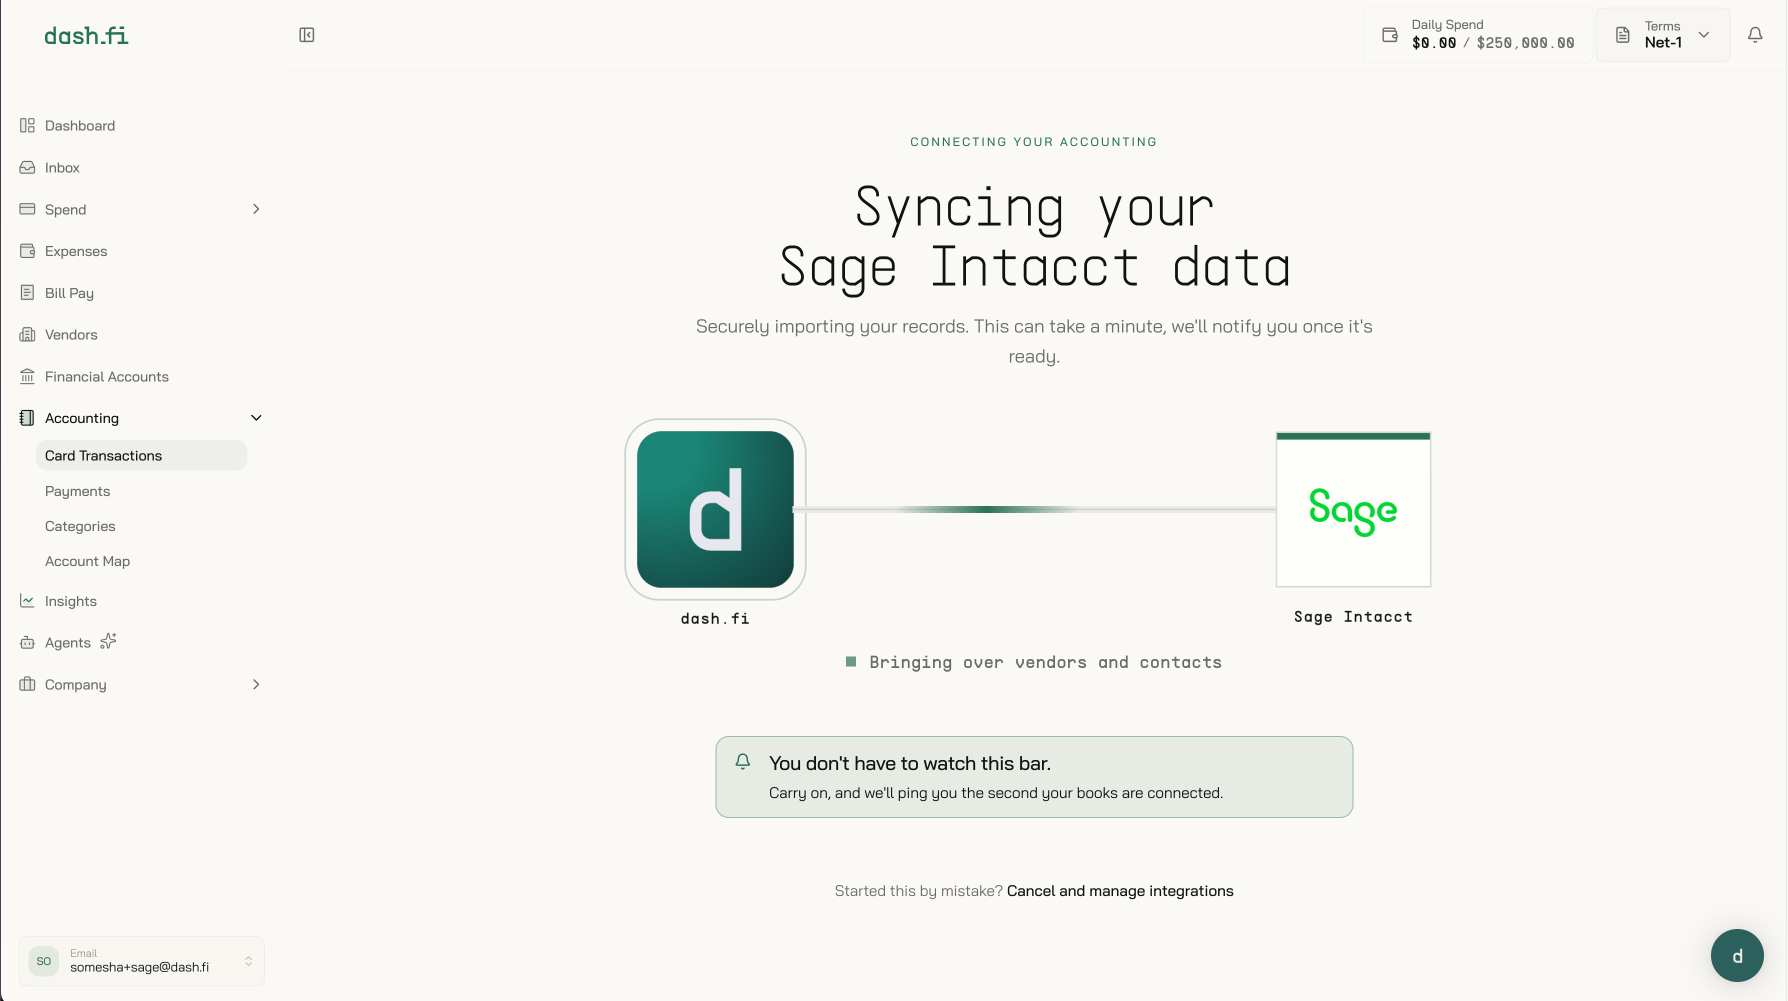The width and height of the screenshot is (1788, 1001).
Task: Click the Agents robot icon
Action: click(27, 643)
